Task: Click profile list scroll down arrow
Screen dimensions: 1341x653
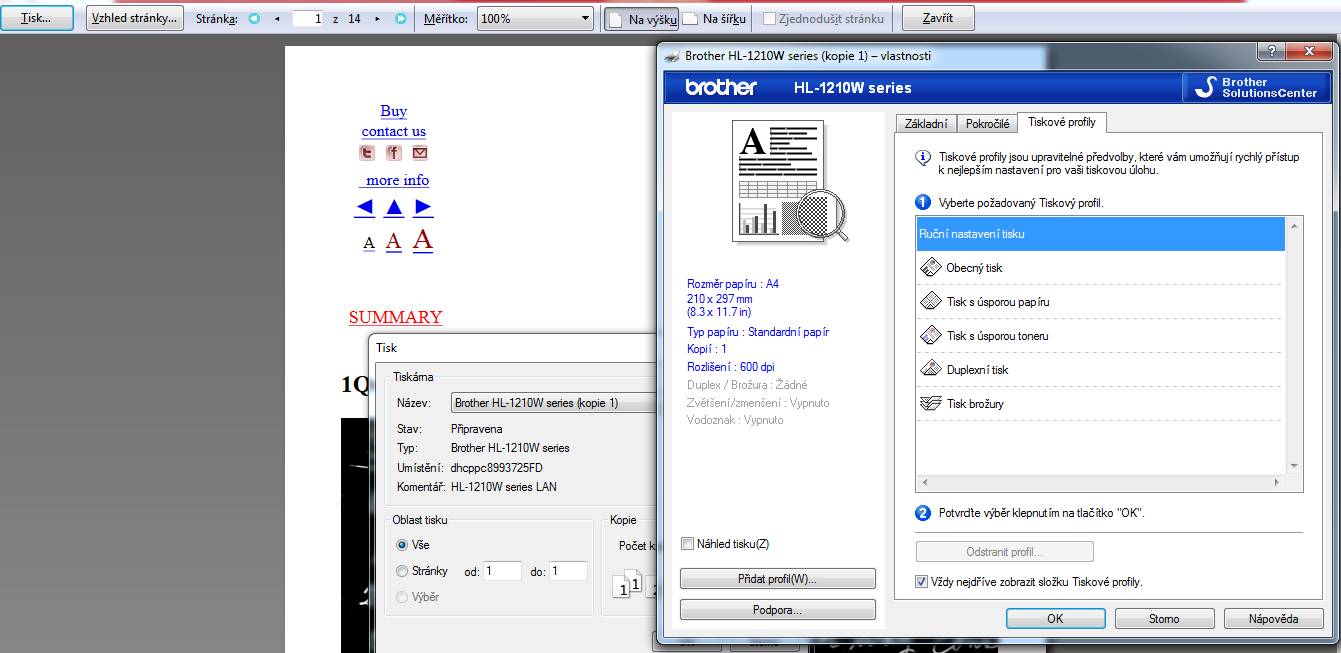Action: click(x=1294, y=466)
